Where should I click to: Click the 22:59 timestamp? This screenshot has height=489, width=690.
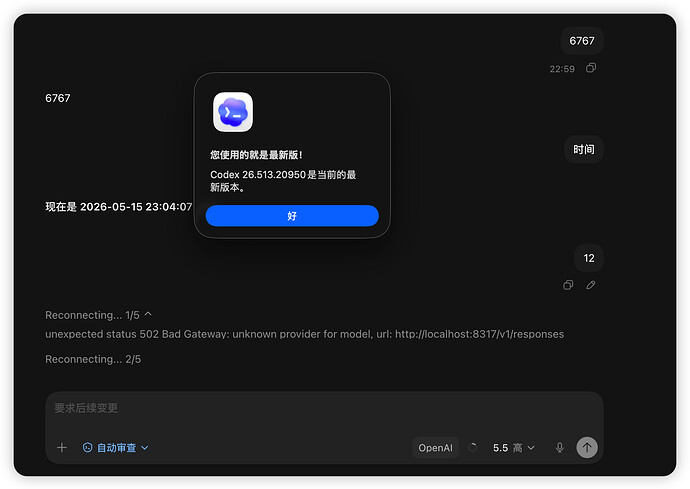click(562, 69)
